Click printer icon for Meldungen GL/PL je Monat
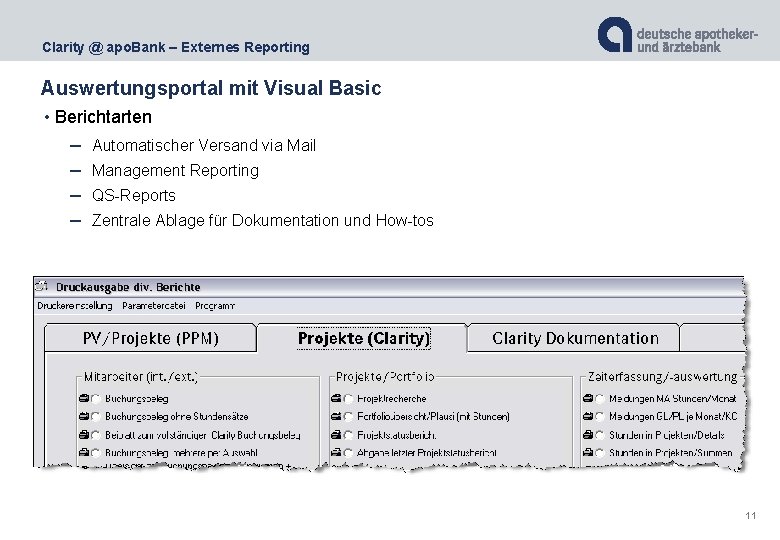 coord(587,416)
